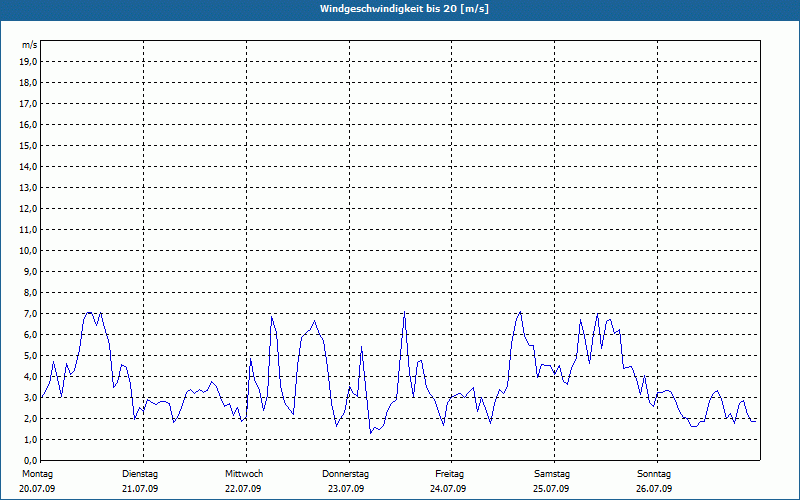Click the chart title 'Windgeschwindigkeit bis 20 [m/s]'
This screenshot has width=800, height=500.
click(404, 9)
